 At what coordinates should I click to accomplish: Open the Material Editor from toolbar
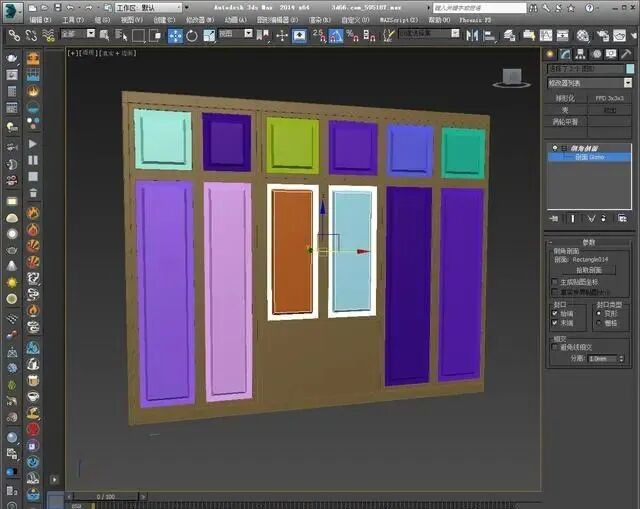pos(583,36)
